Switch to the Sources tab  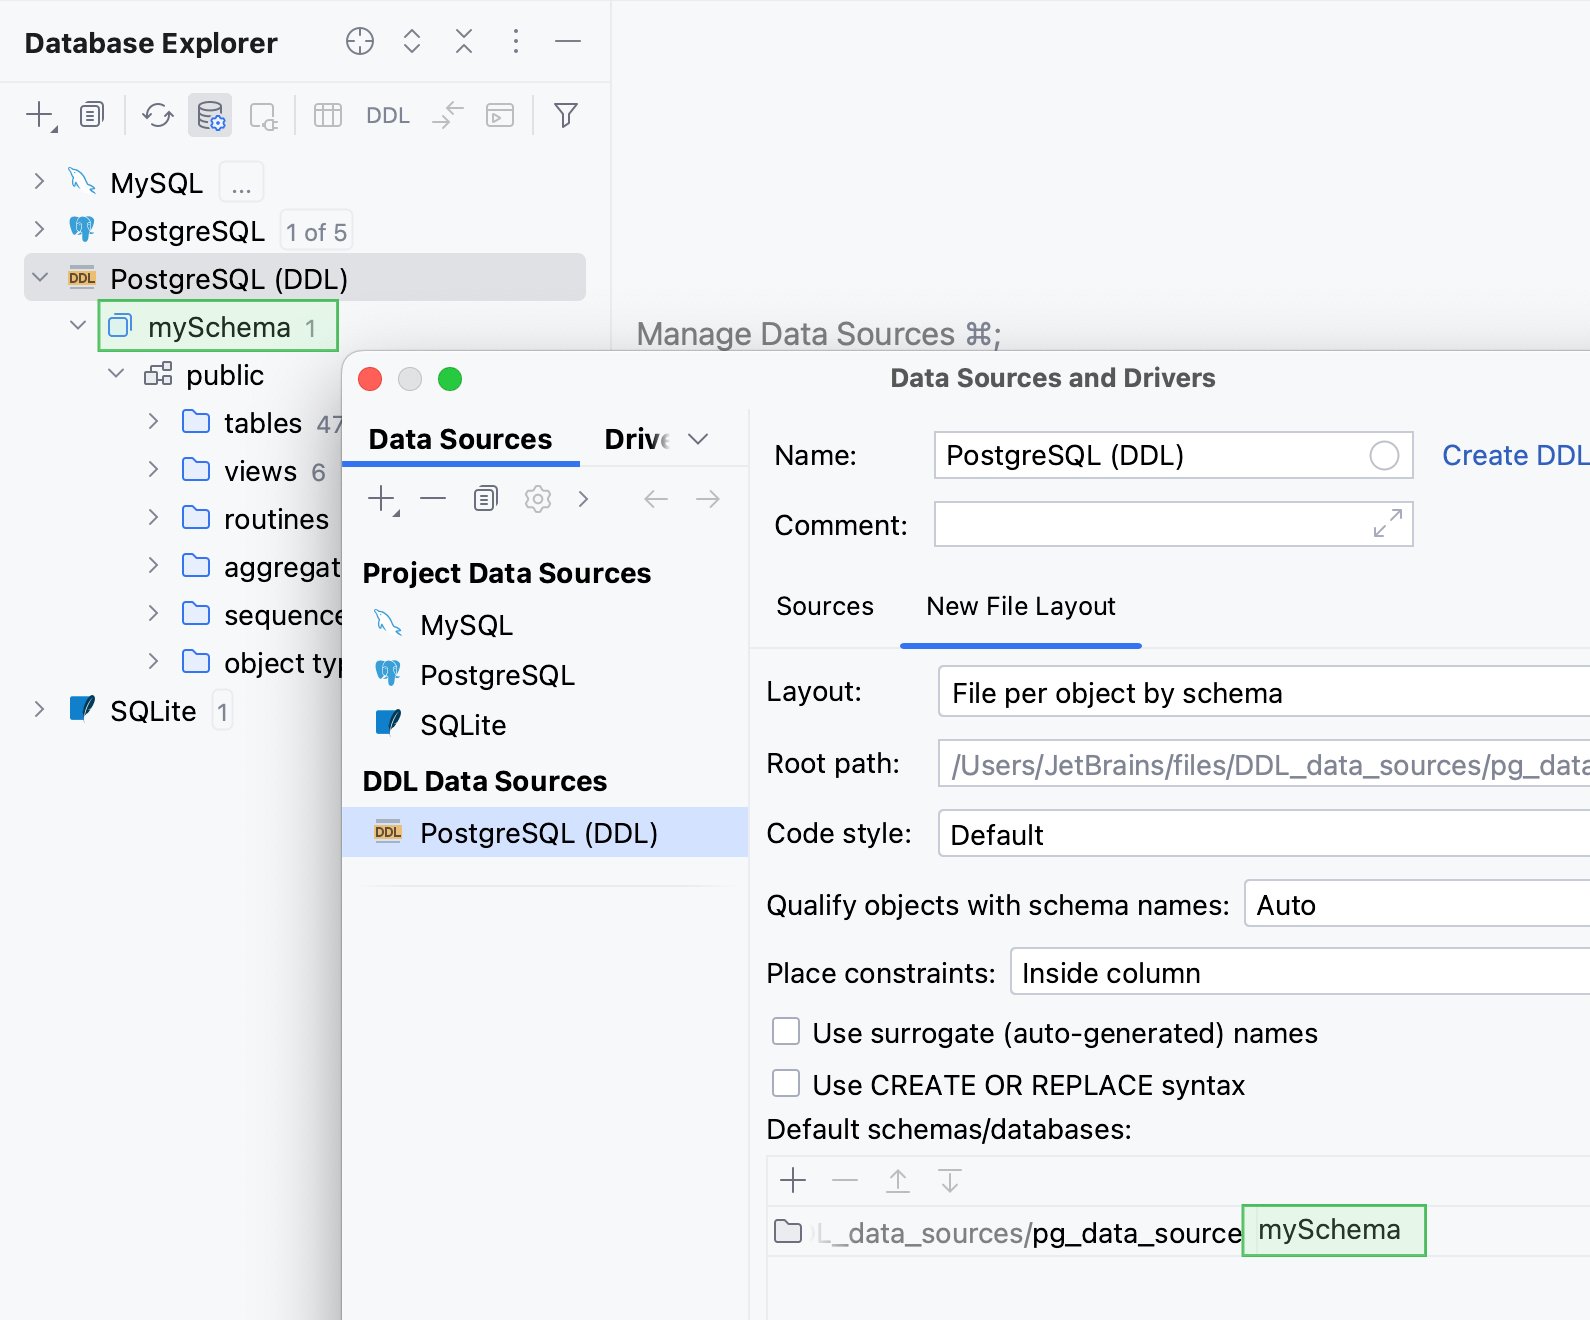pyautogui.click(x=825, y=606)
